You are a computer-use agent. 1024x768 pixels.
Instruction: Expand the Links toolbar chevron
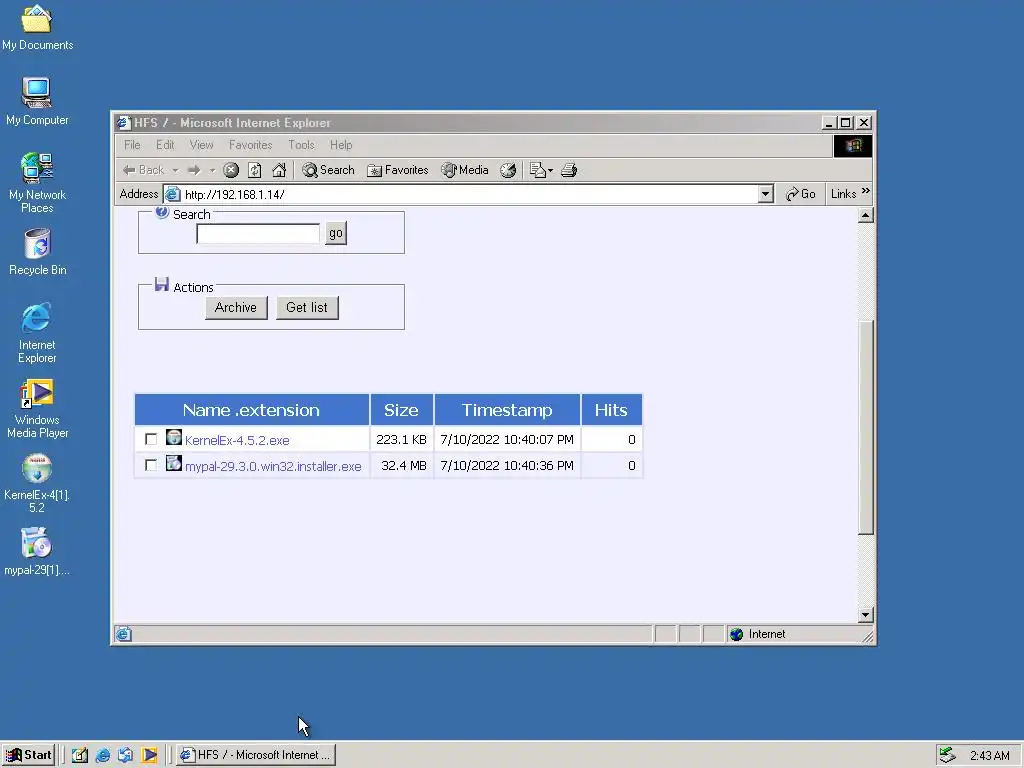pos(866,191)
